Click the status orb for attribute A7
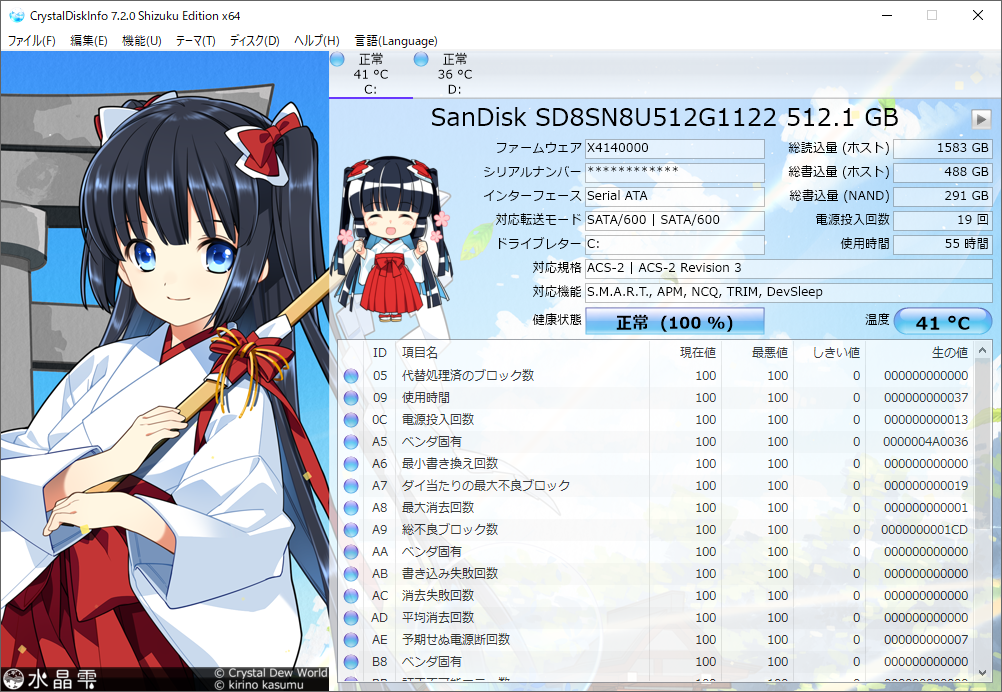1002x692 pixels. (x=351, y=486)
